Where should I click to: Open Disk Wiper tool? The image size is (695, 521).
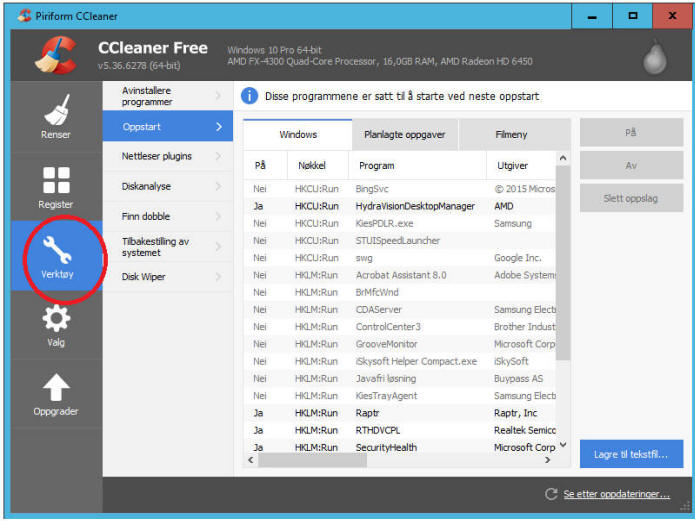(x=168, y=277)
